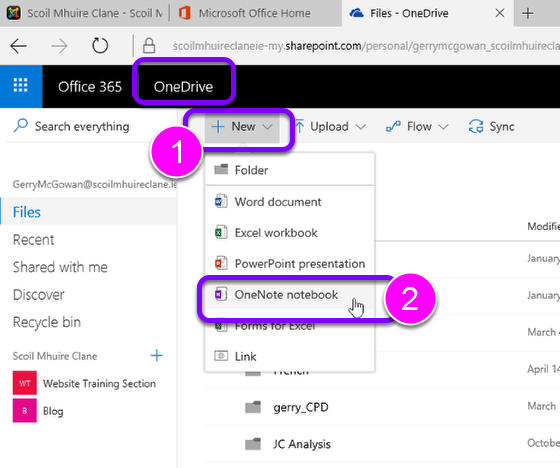This screenshot has width=560, height=468.
Task: Click the Sync arrows icon
Action: pos(476,126)
